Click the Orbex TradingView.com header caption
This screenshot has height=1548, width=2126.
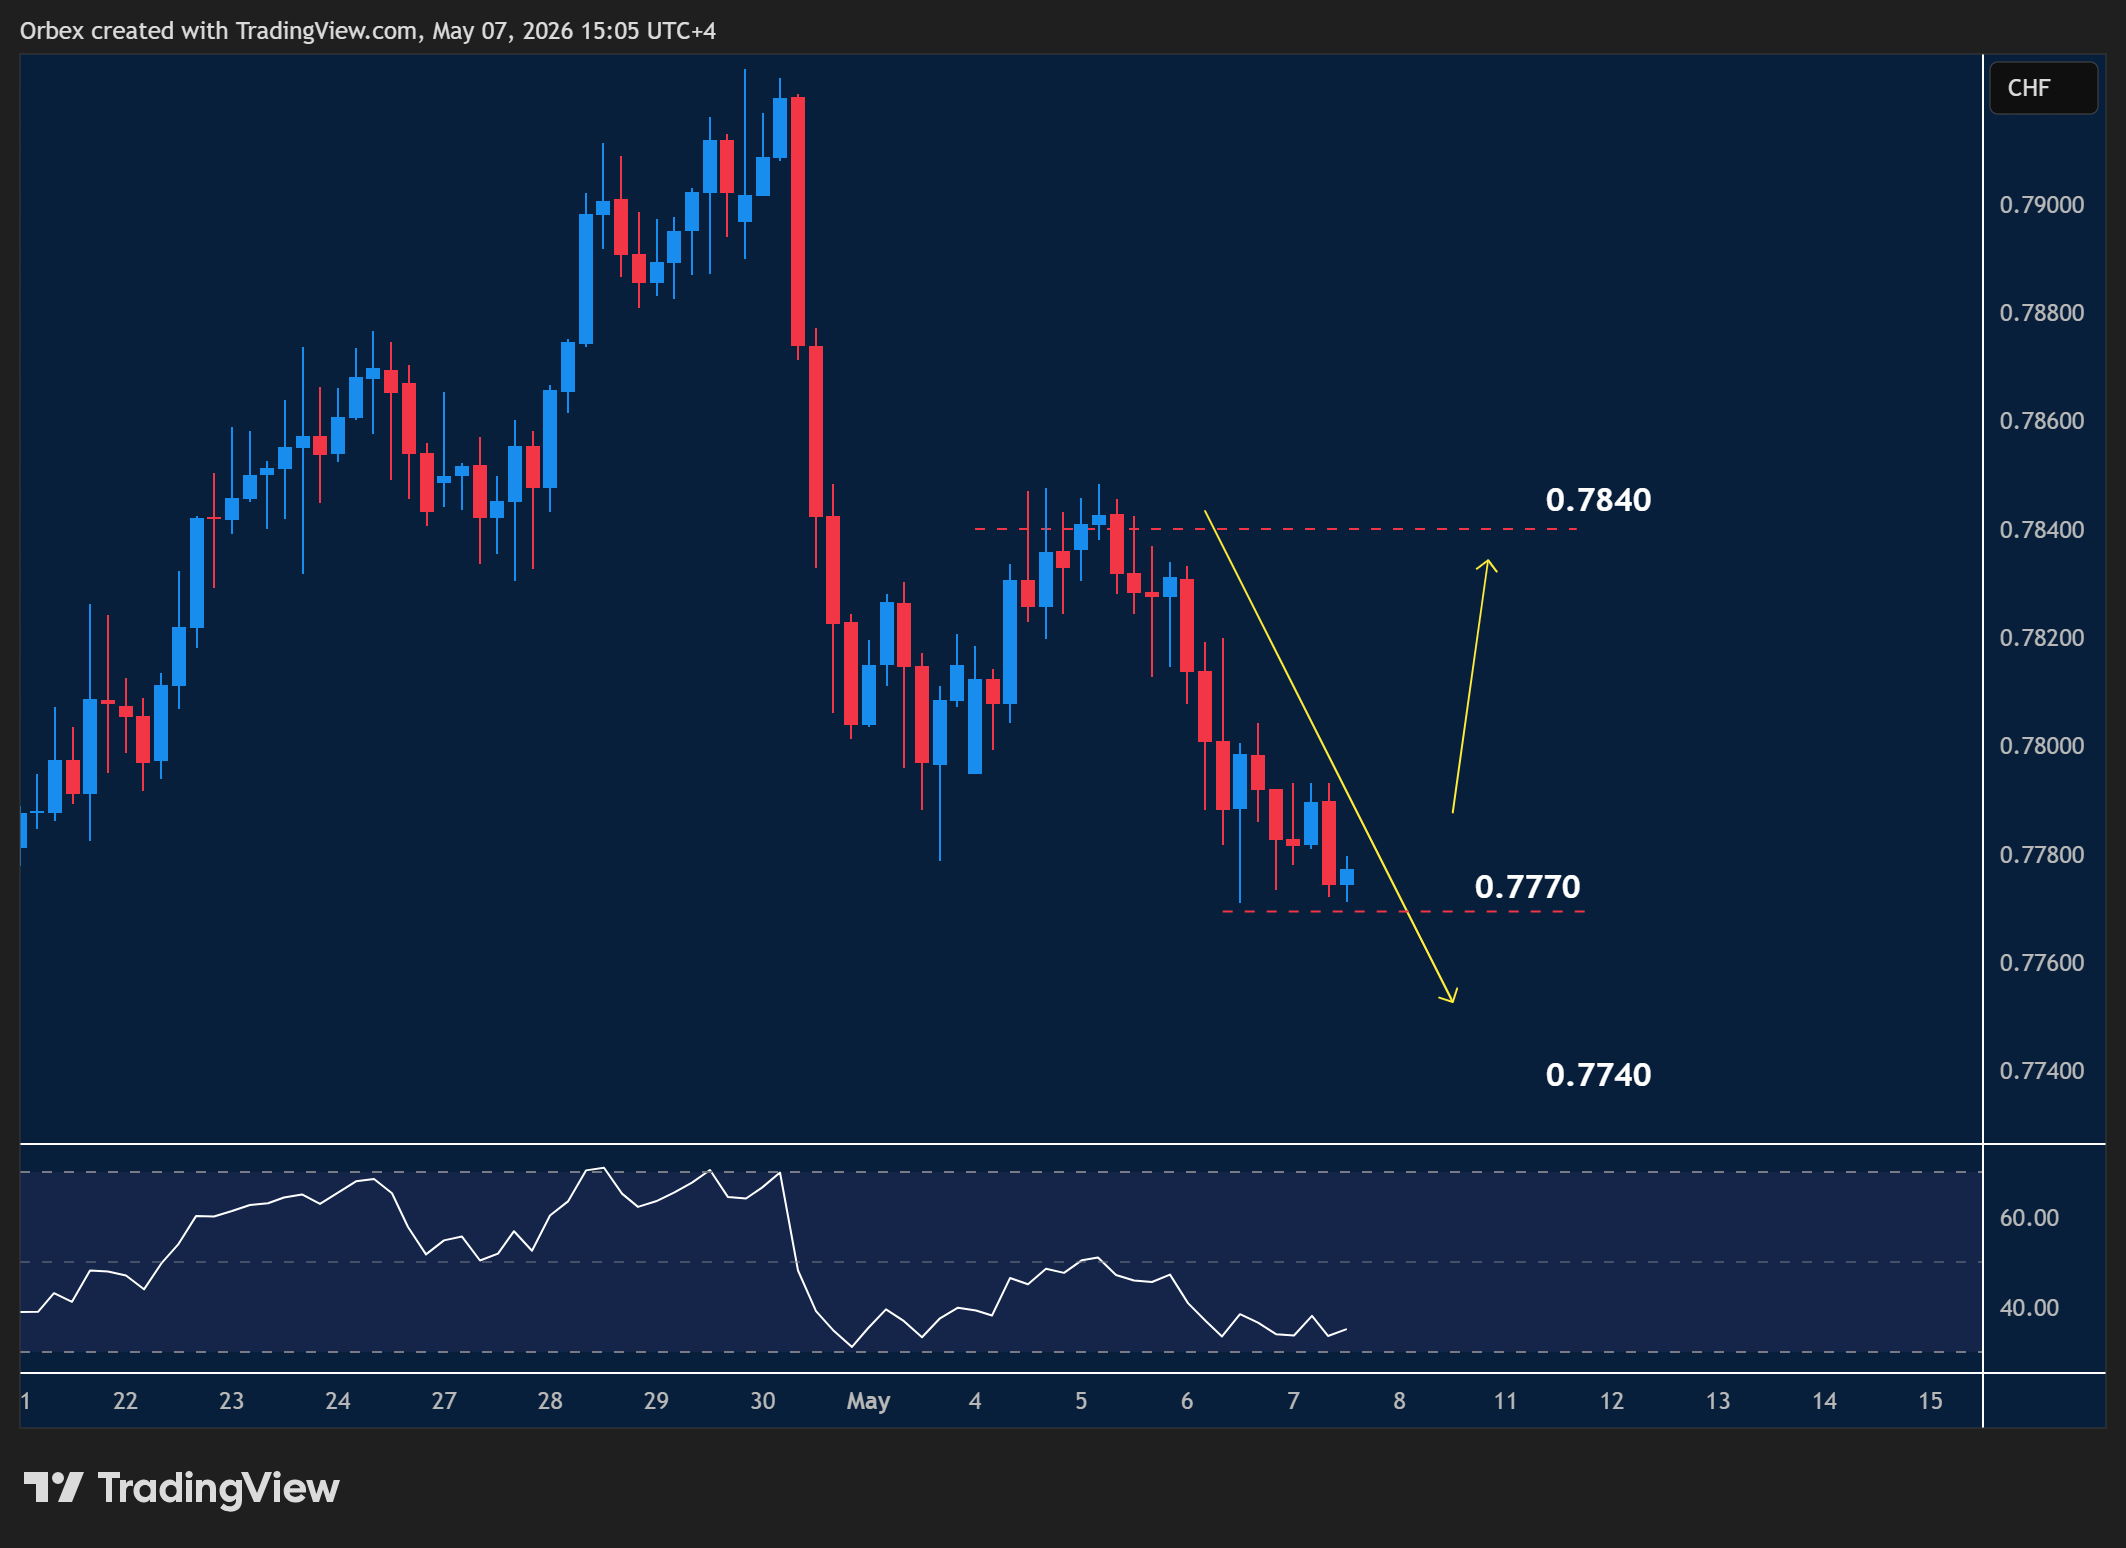(368, 31)
